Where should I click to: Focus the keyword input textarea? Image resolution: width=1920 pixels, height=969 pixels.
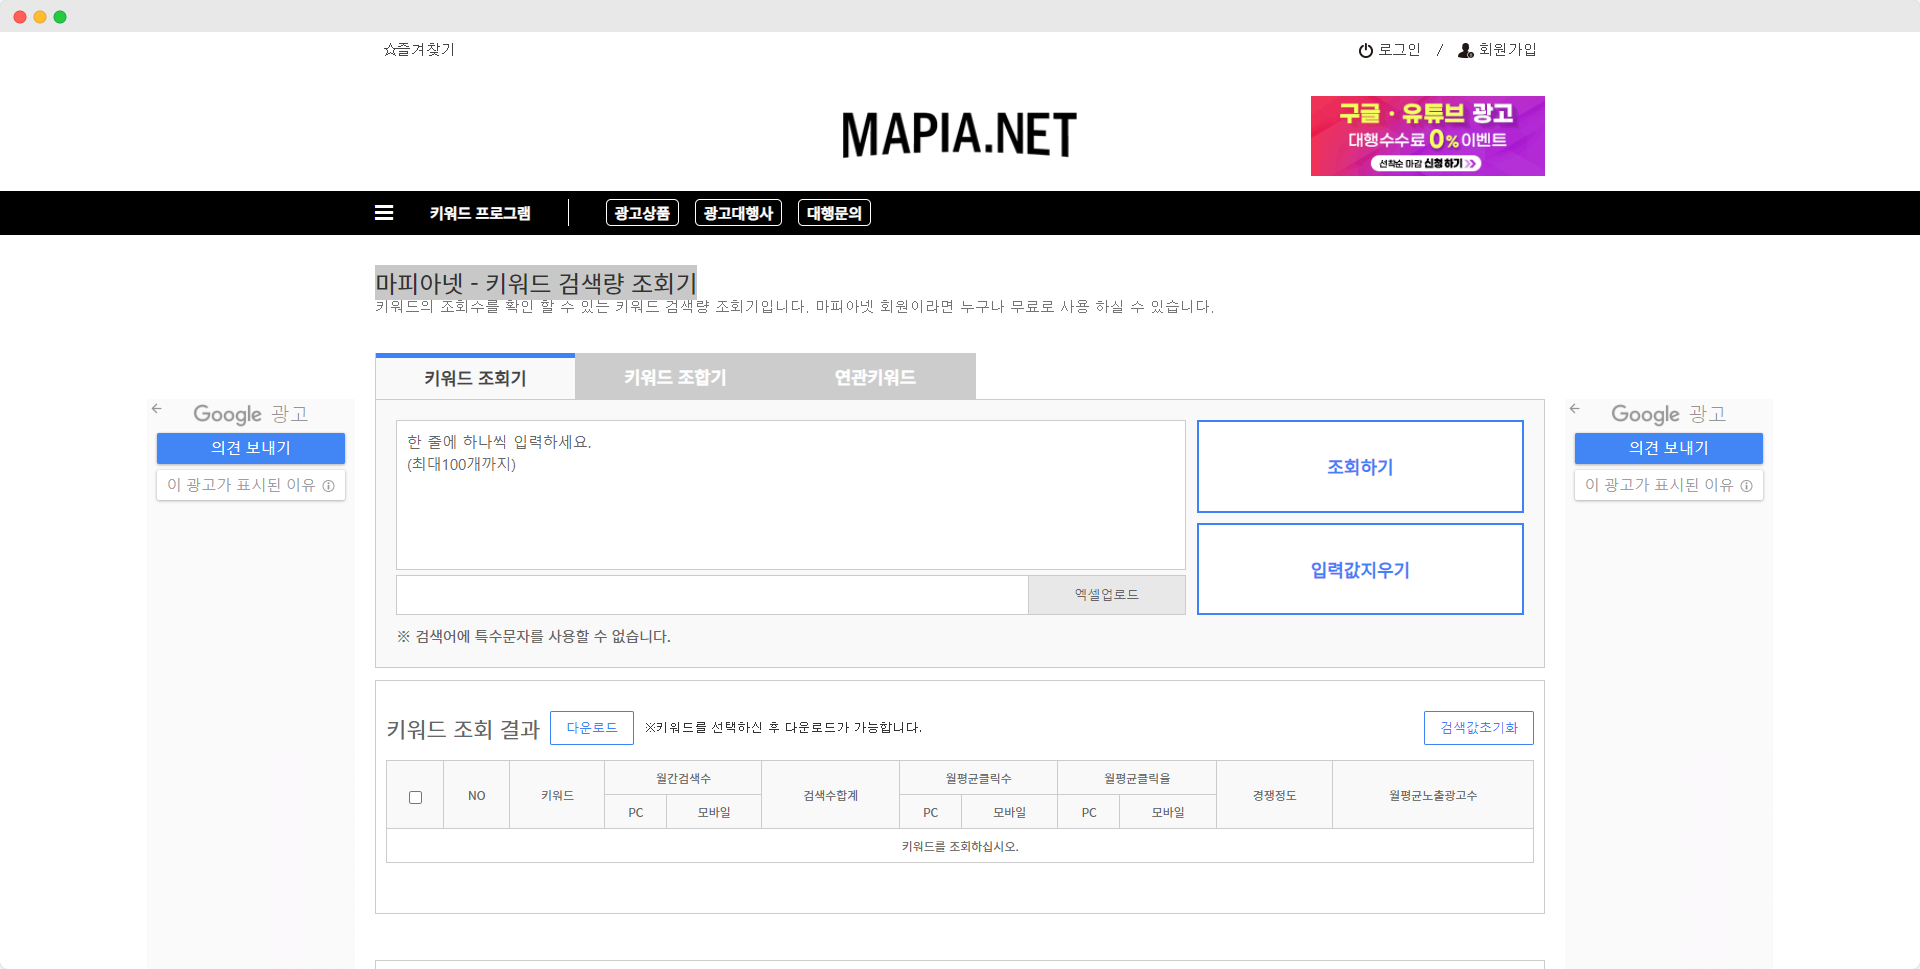coord(791,495)
